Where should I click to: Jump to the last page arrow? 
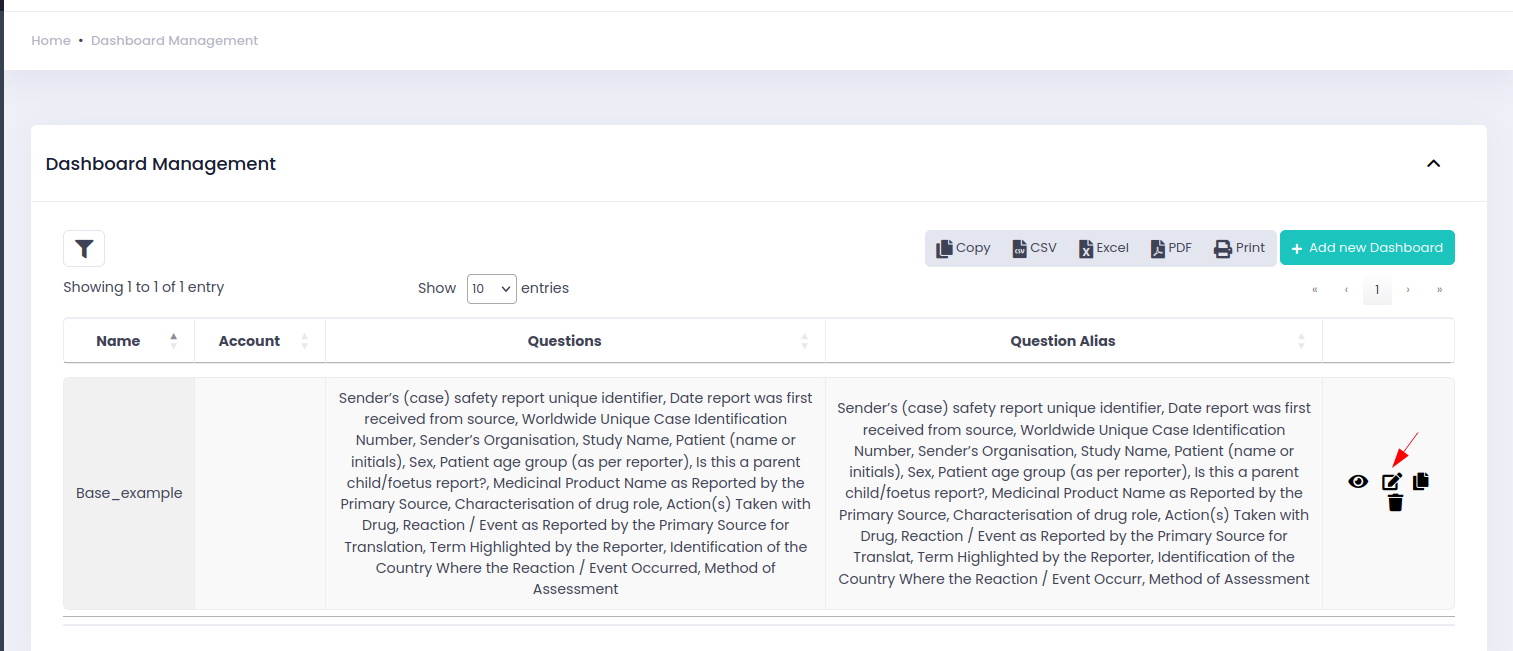coord(1439,290)
